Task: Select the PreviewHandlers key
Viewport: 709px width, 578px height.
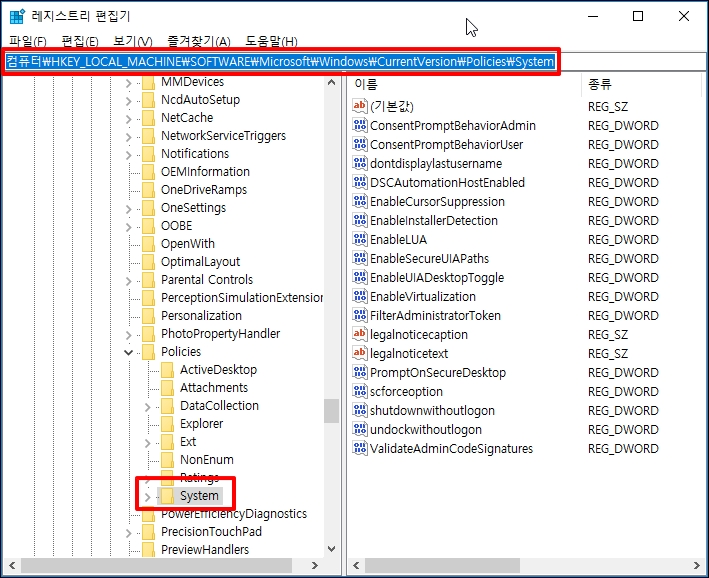Action: tap(205, 550)
